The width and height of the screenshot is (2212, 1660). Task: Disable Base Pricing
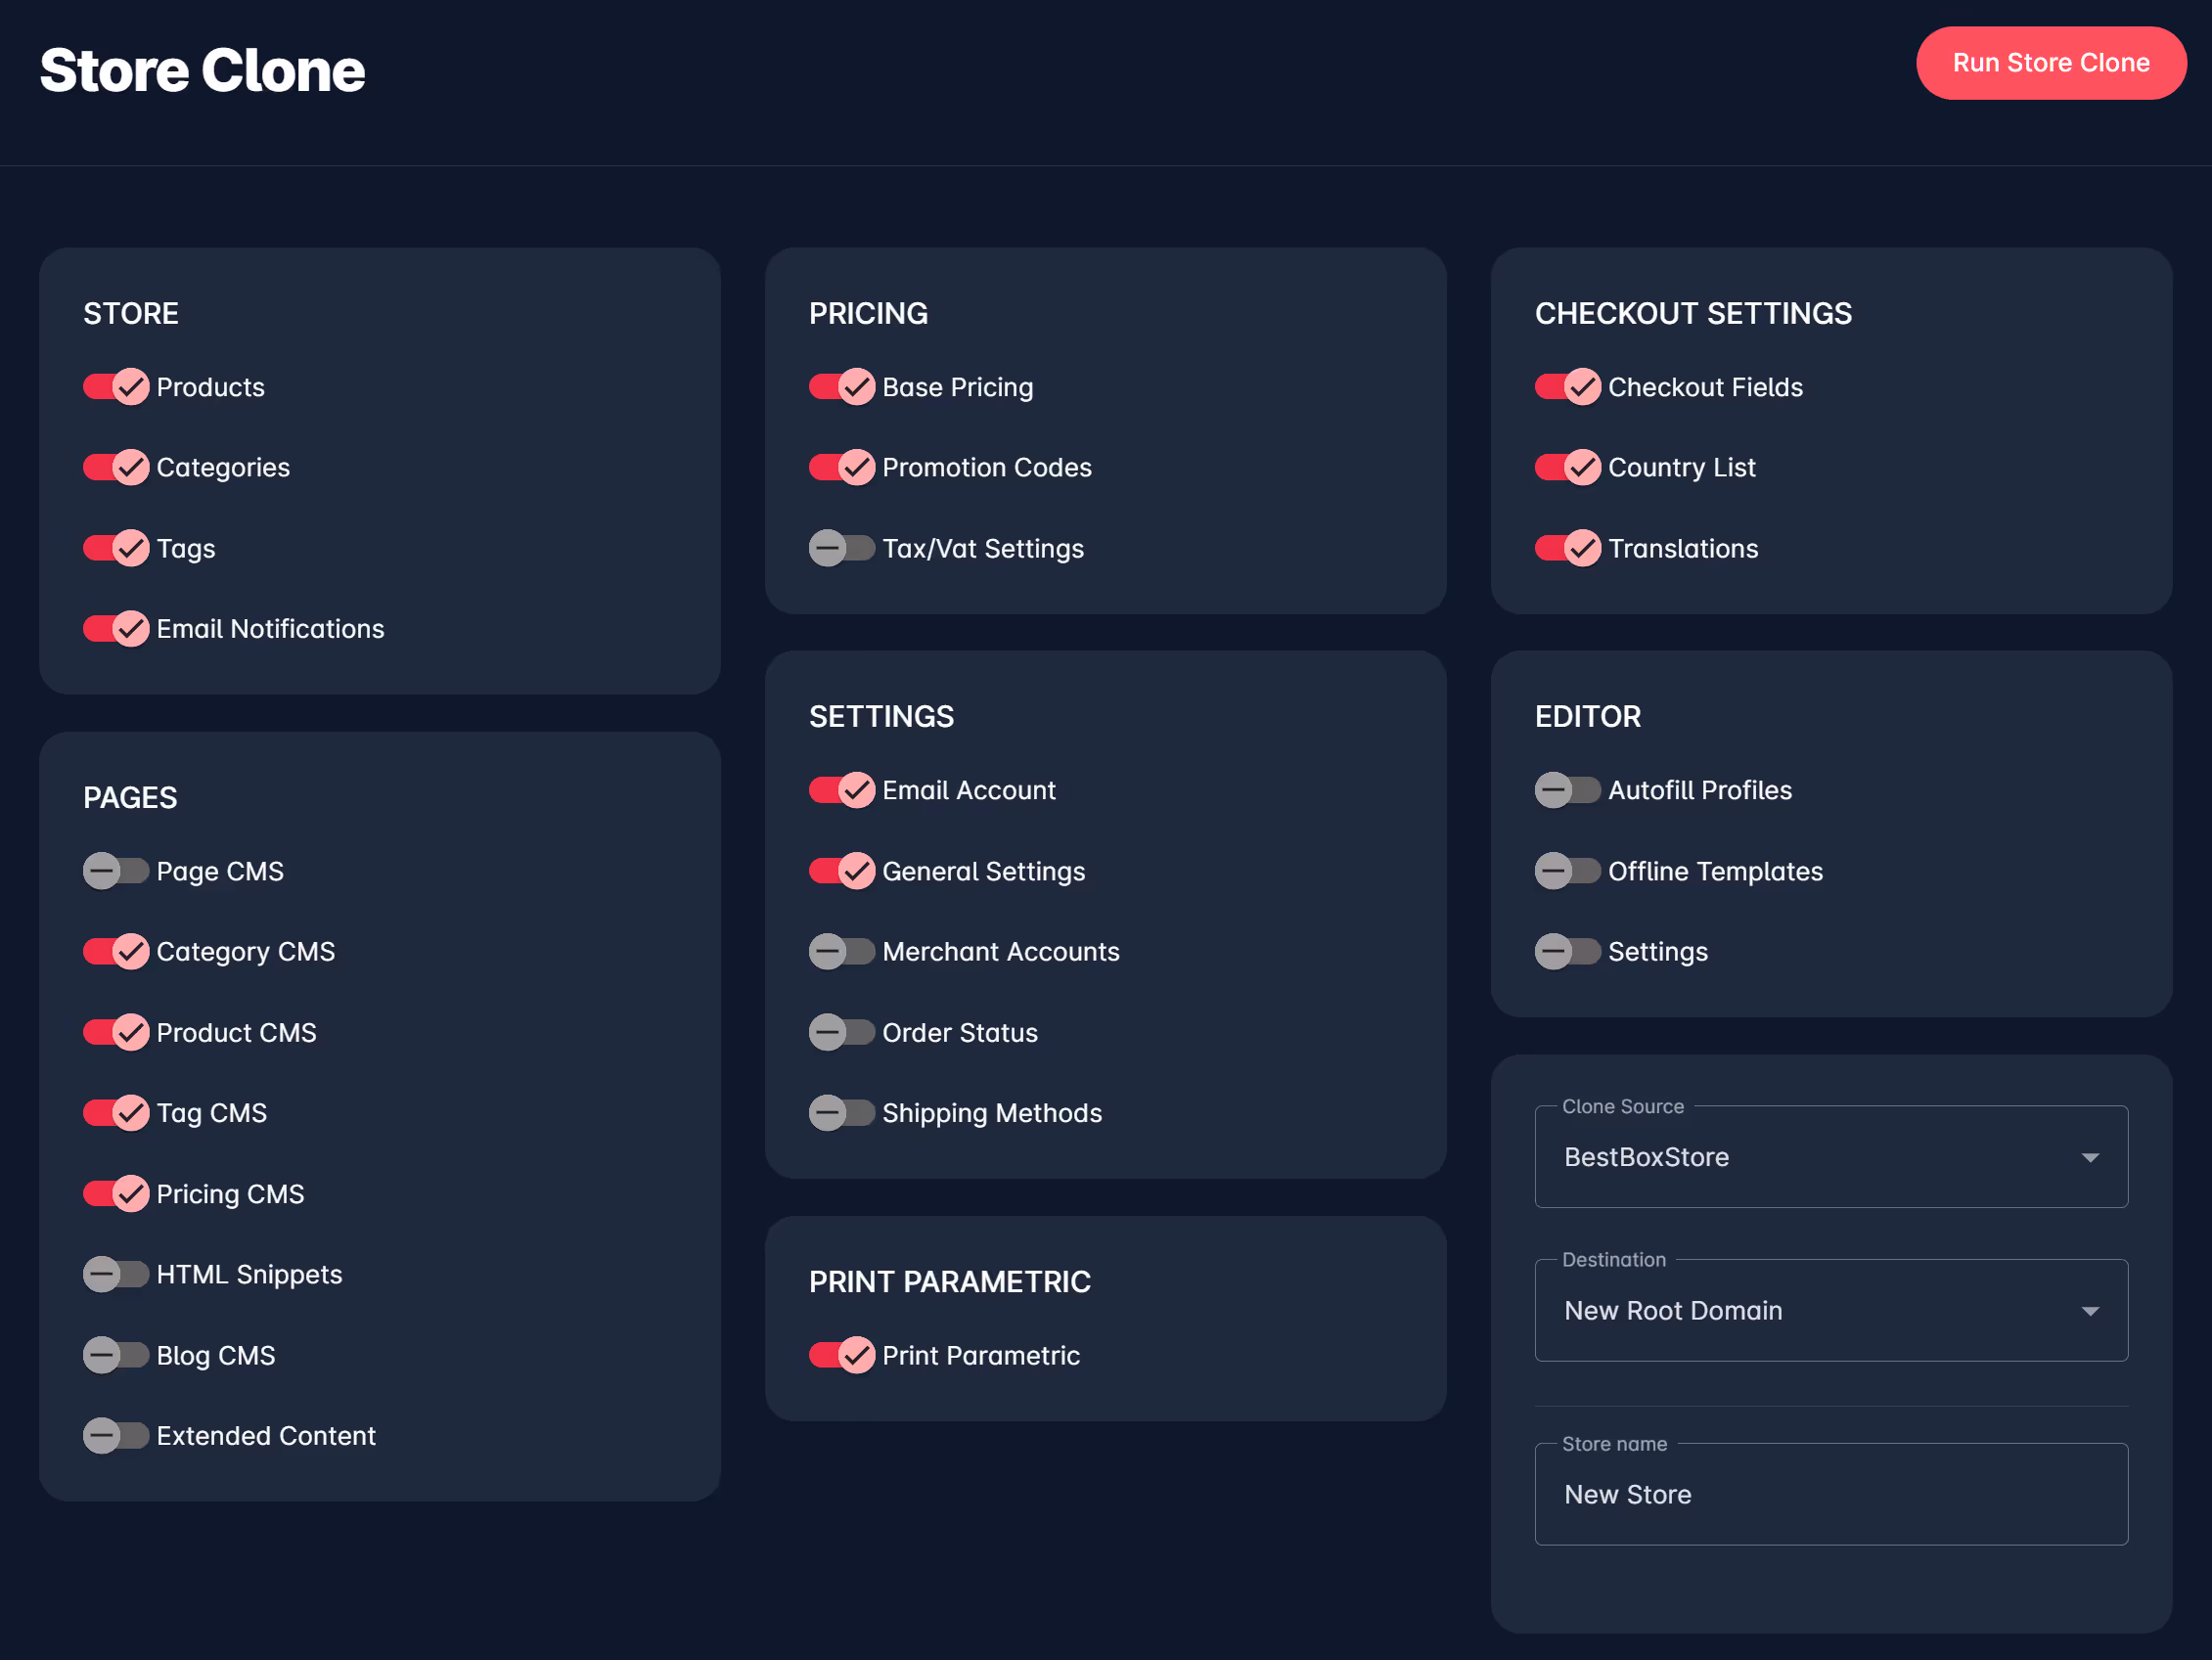tap(841, 387)
